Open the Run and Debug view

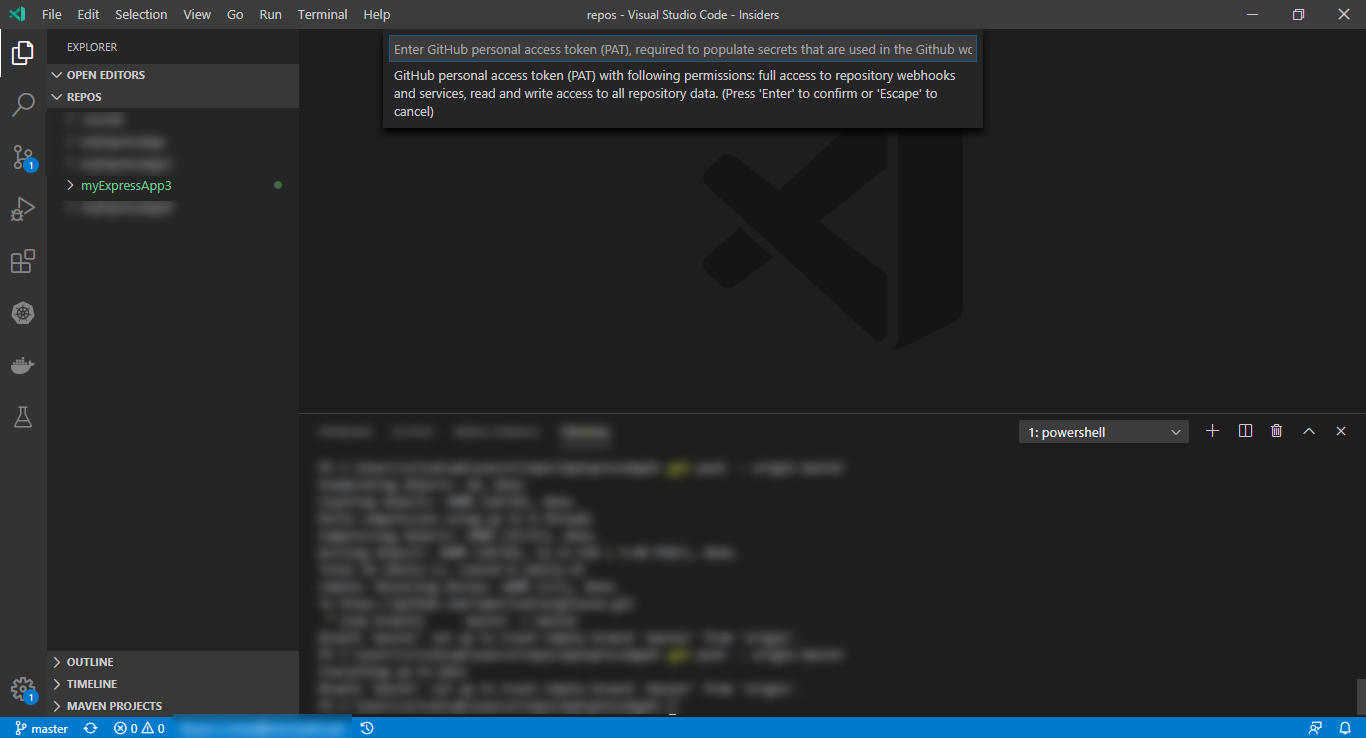[23, 209]
